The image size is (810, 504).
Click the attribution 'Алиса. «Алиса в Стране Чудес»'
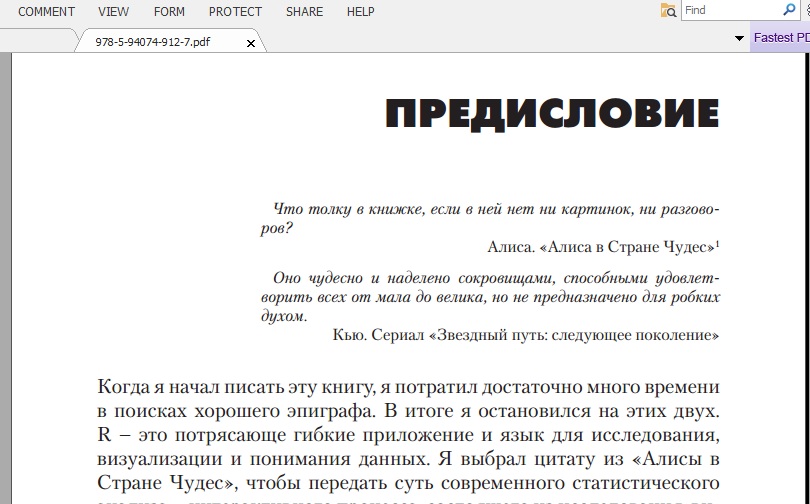tap(602, 247)
